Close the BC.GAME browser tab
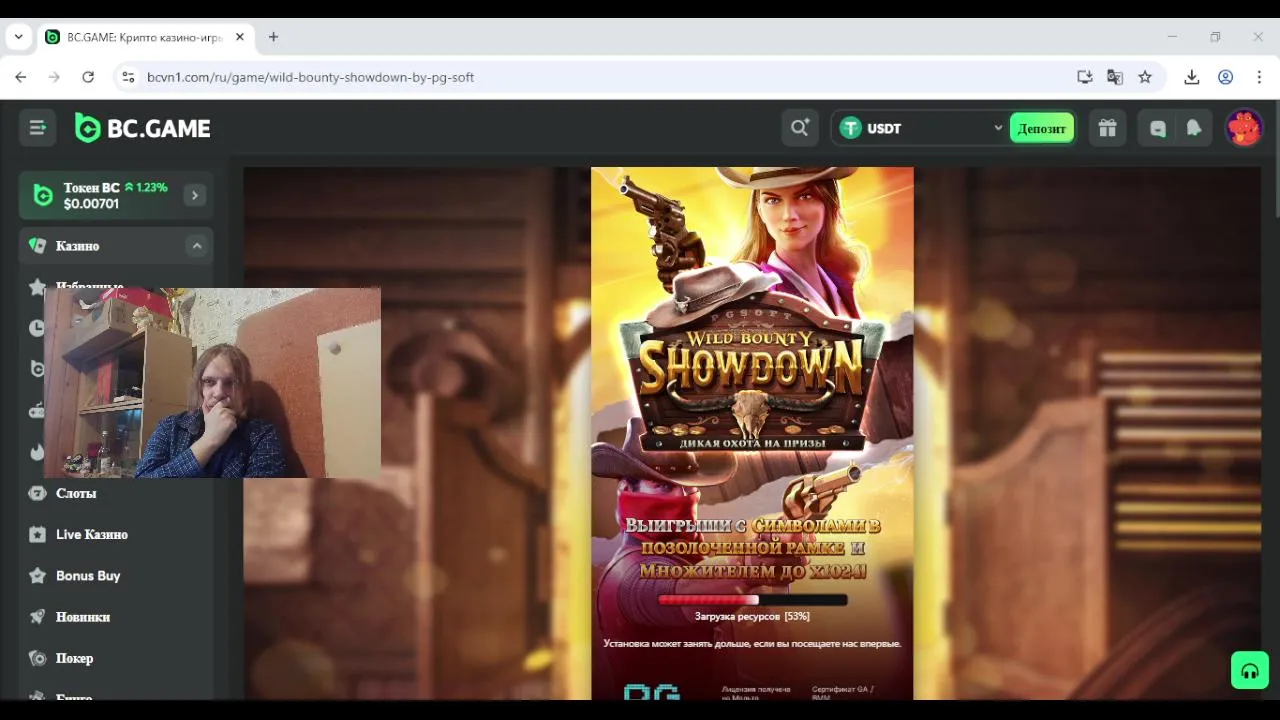This screenshot has width=1280, height=720. pos(240,37)
